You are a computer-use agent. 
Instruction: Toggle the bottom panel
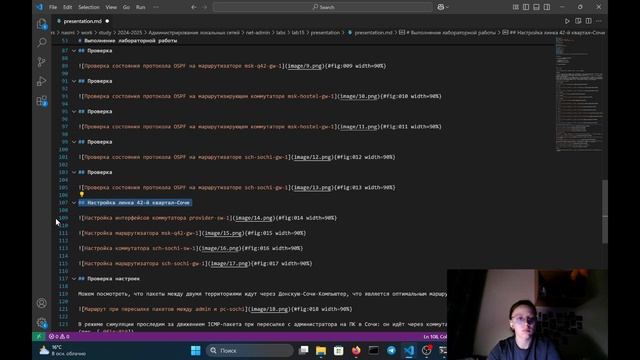(x=536, y=7)
